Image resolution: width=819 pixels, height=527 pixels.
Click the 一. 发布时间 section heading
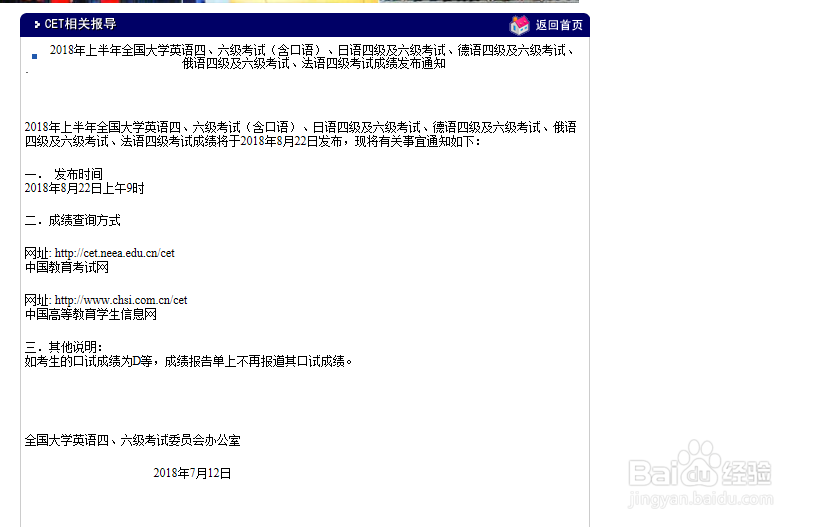pos(64,174)
